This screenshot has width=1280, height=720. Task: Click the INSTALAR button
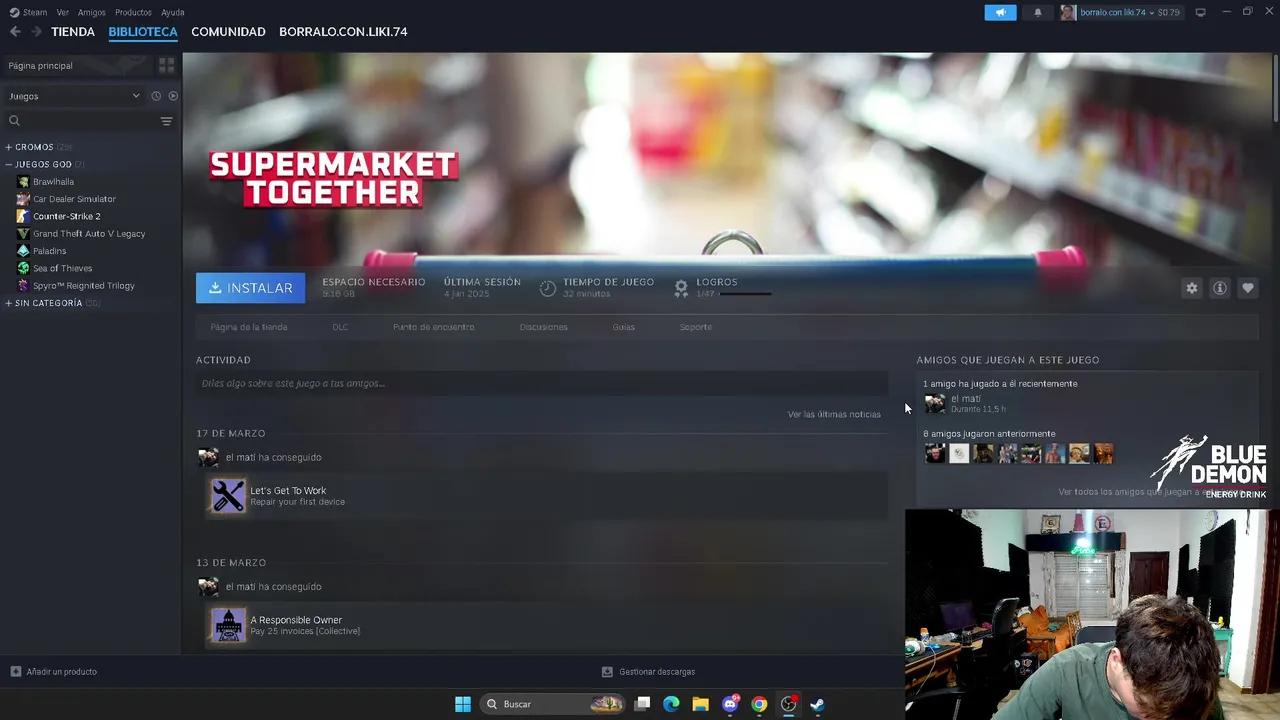click(x=250, y=288)
